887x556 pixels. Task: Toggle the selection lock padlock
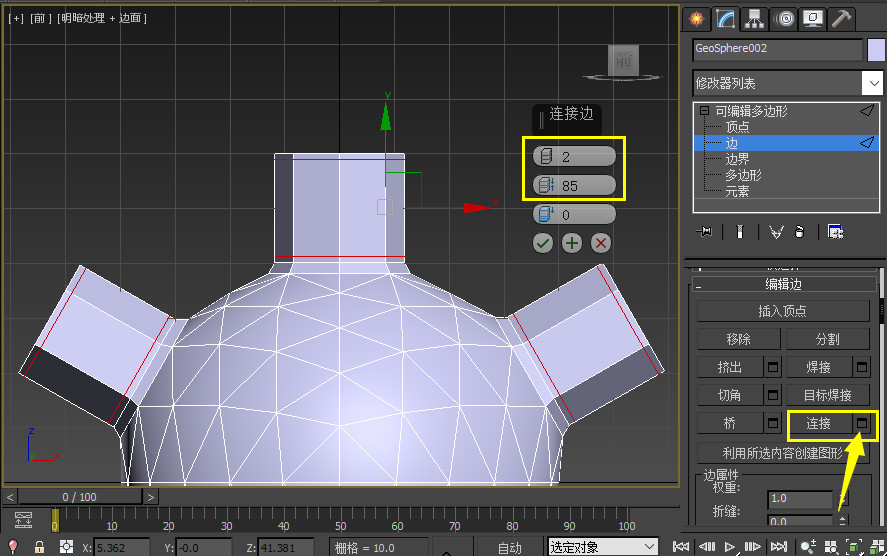[39, 547]
